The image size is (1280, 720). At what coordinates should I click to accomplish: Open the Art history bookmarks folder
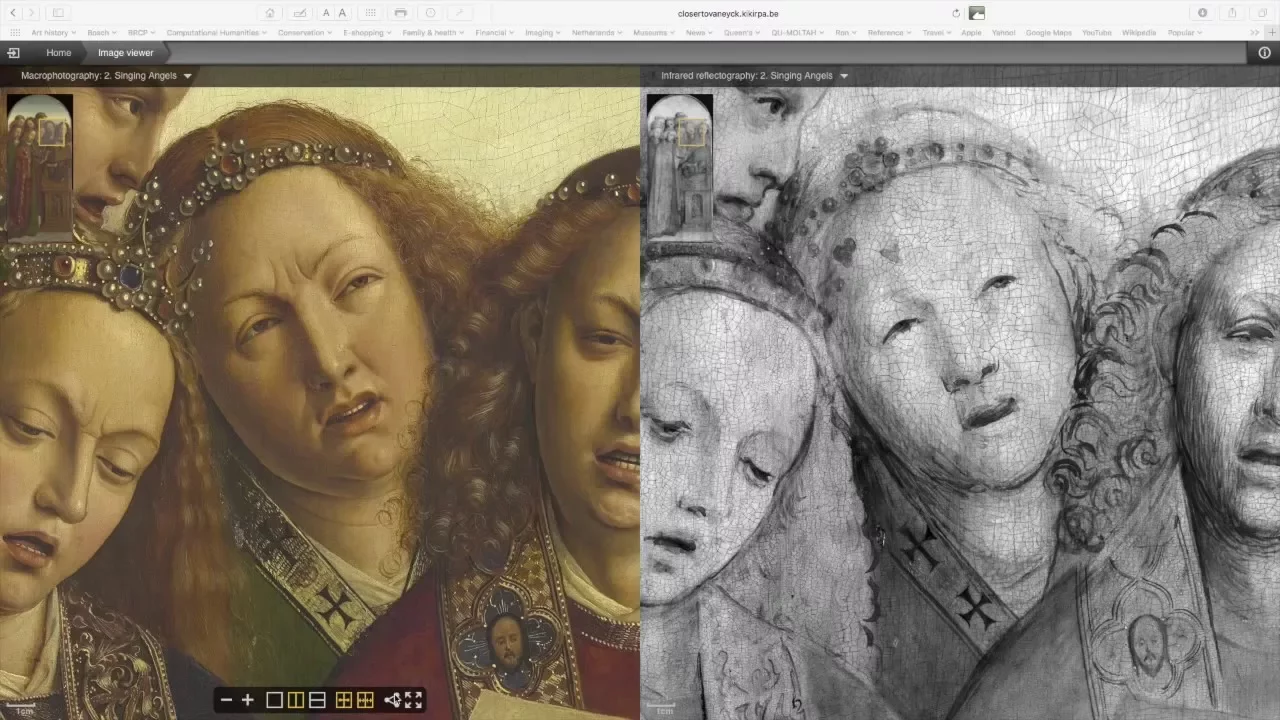pos(53,33)
